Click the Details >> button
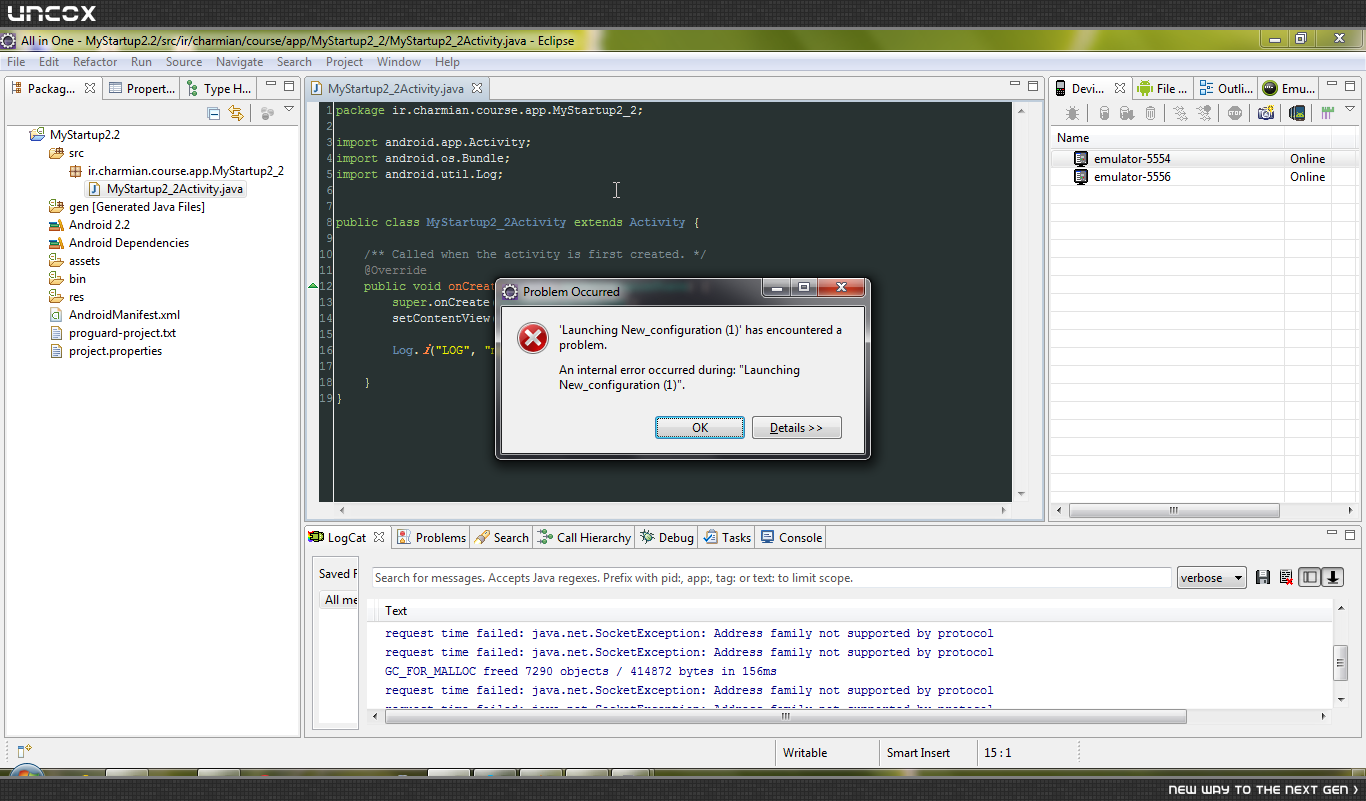1366x801 pixels. [796, 427]
